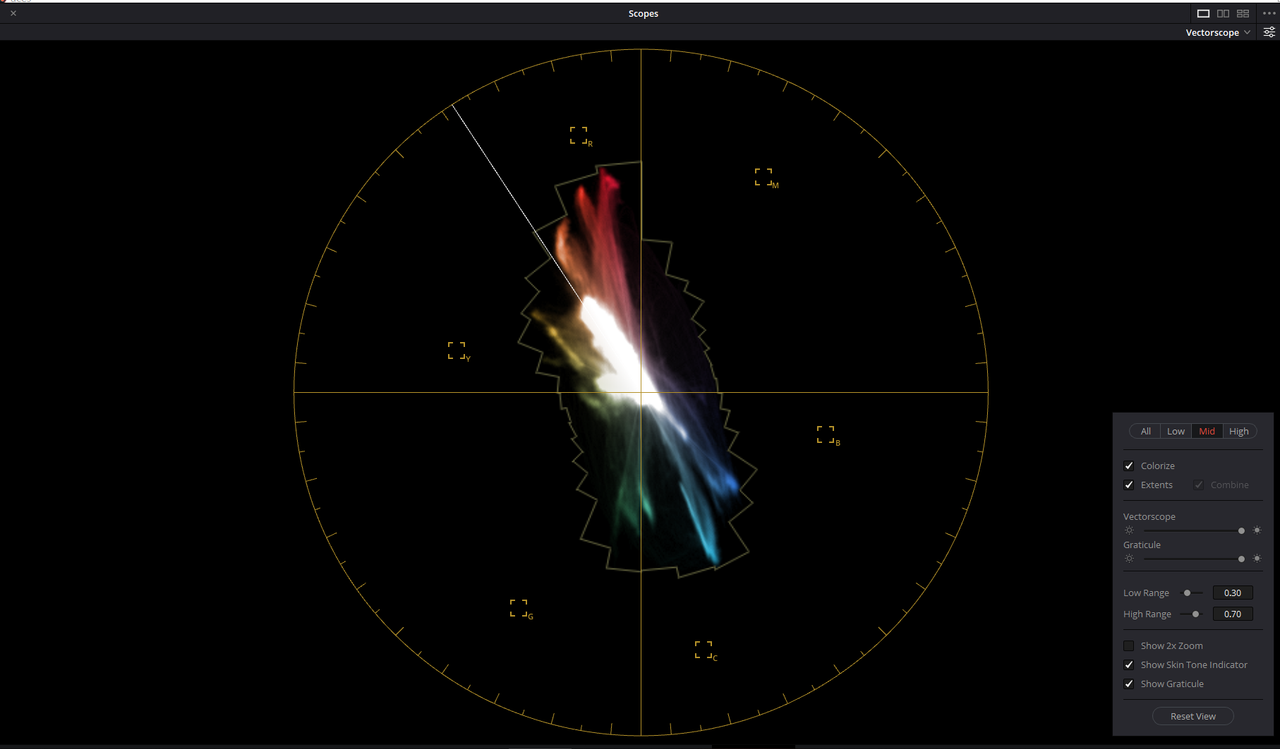1280x749 pixels.
Task: Click the Low Range 0.30 value field
Action: click(x=1232, y=593)
